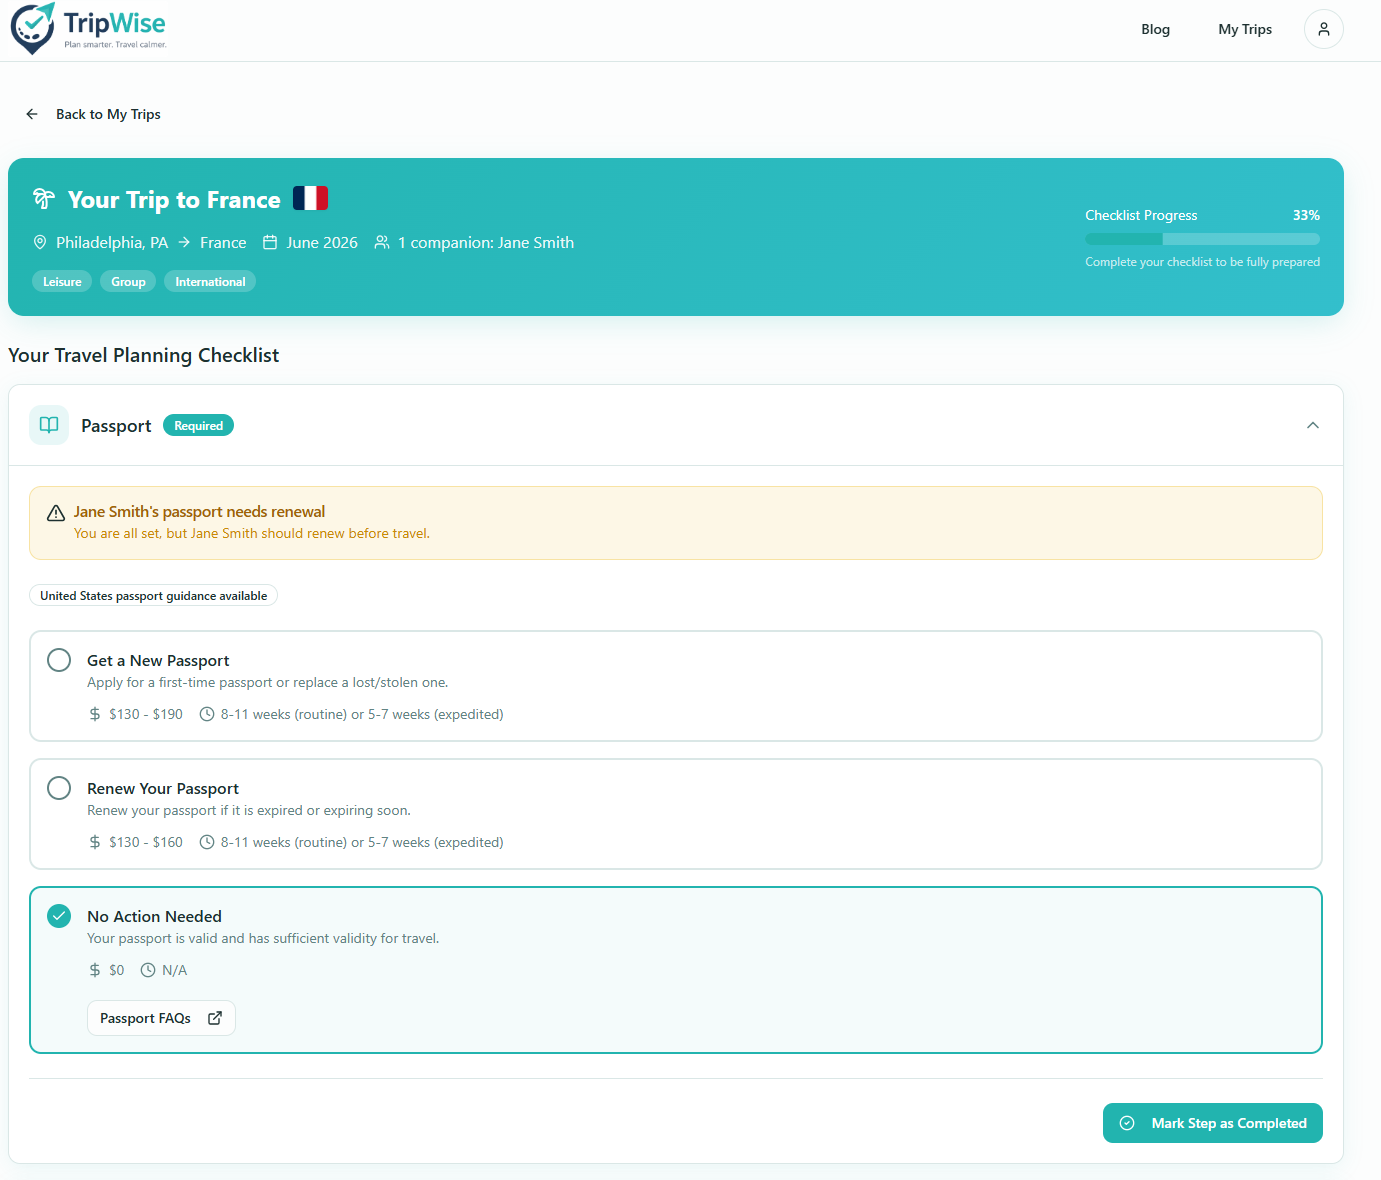Click the companions icon beside Jane Smith
1381x1180 pixels.
tap(381, 242)
